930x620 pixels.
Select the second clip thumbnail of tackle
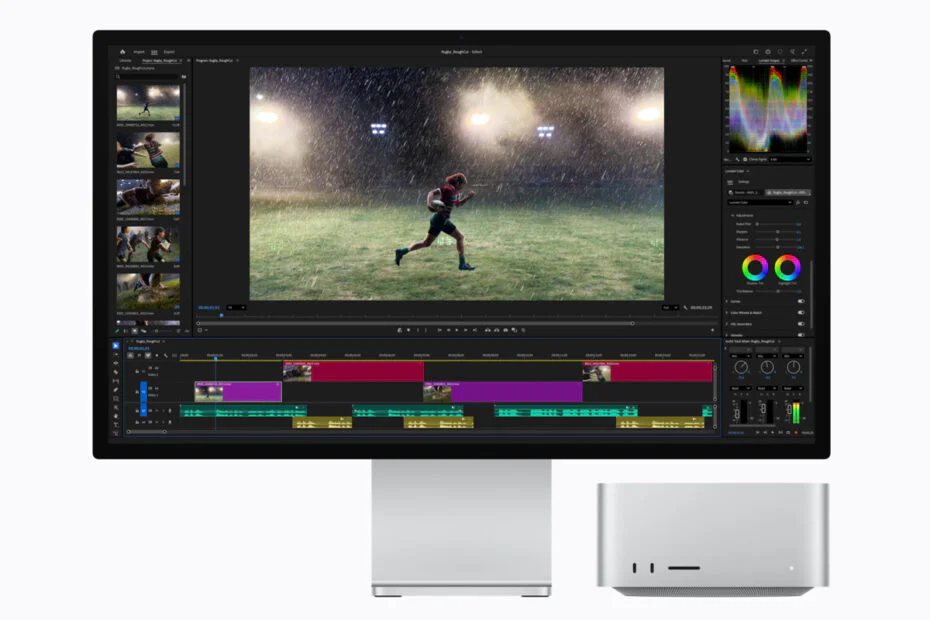[148, 150]
